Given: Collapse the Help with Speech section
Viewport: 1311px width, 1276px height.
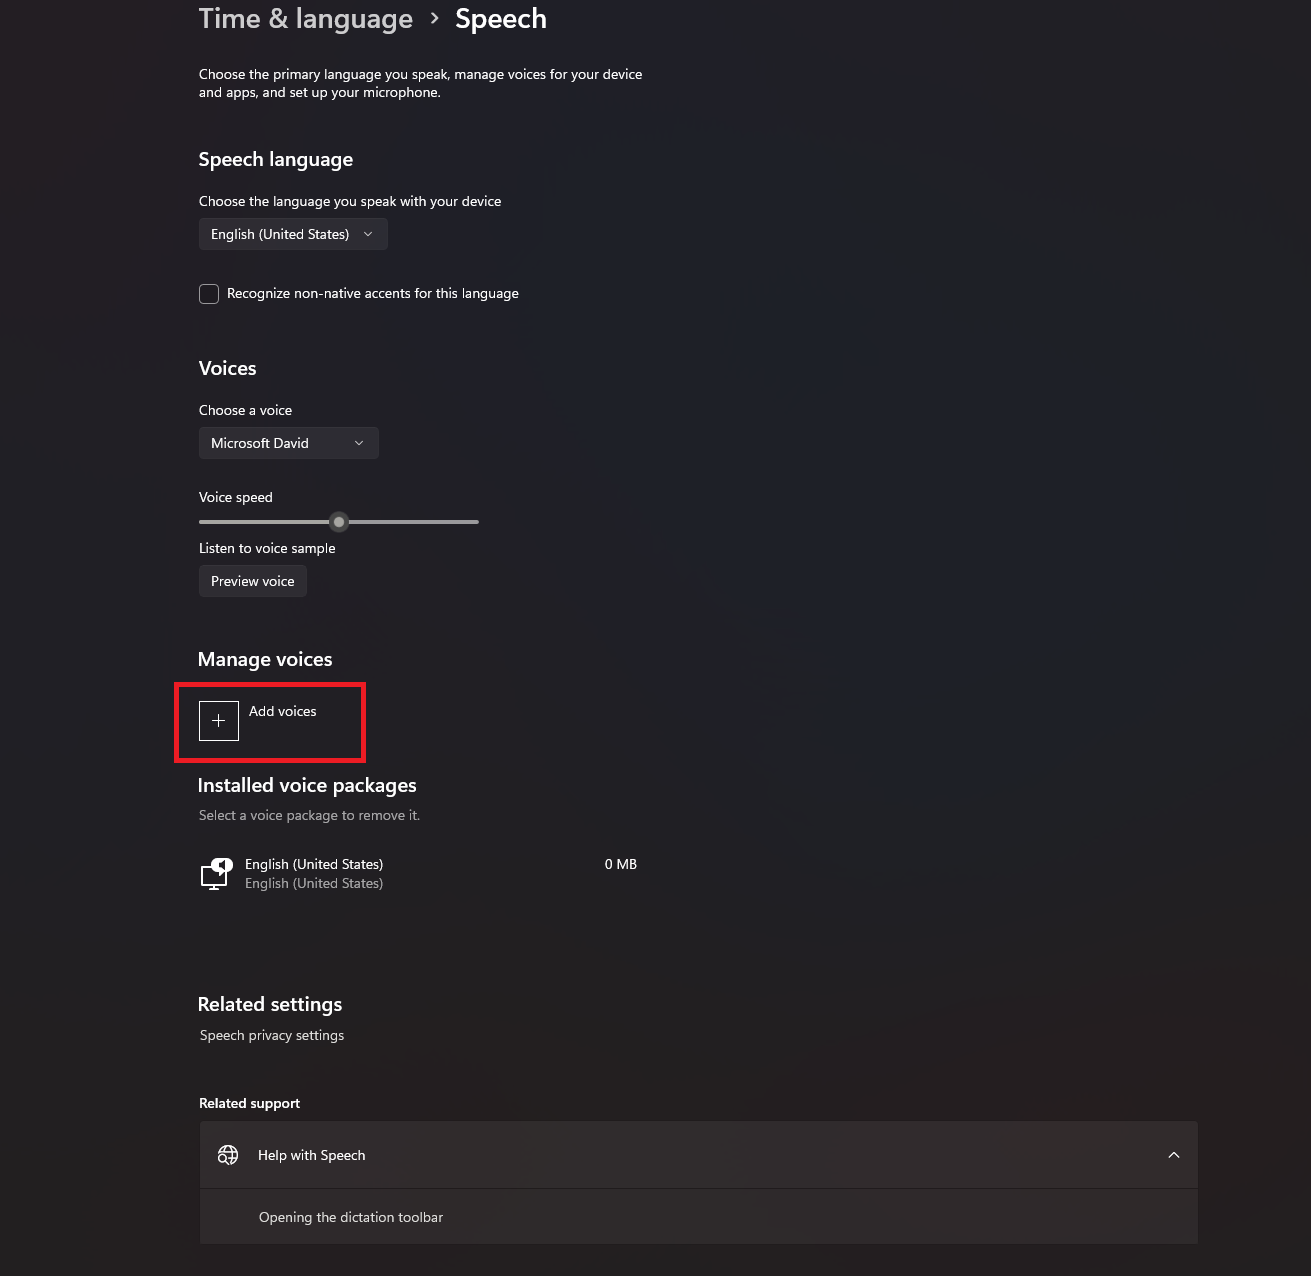Looking at the screenshot, I should point(1174,1155).
